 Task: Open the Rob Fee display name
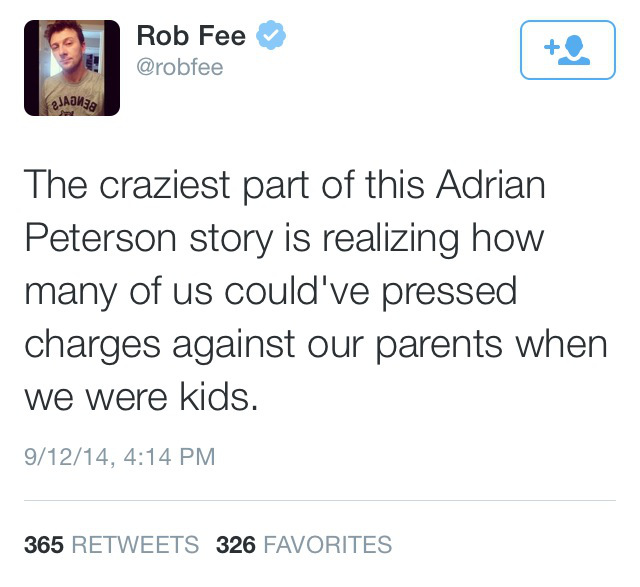tap(191, 37)
